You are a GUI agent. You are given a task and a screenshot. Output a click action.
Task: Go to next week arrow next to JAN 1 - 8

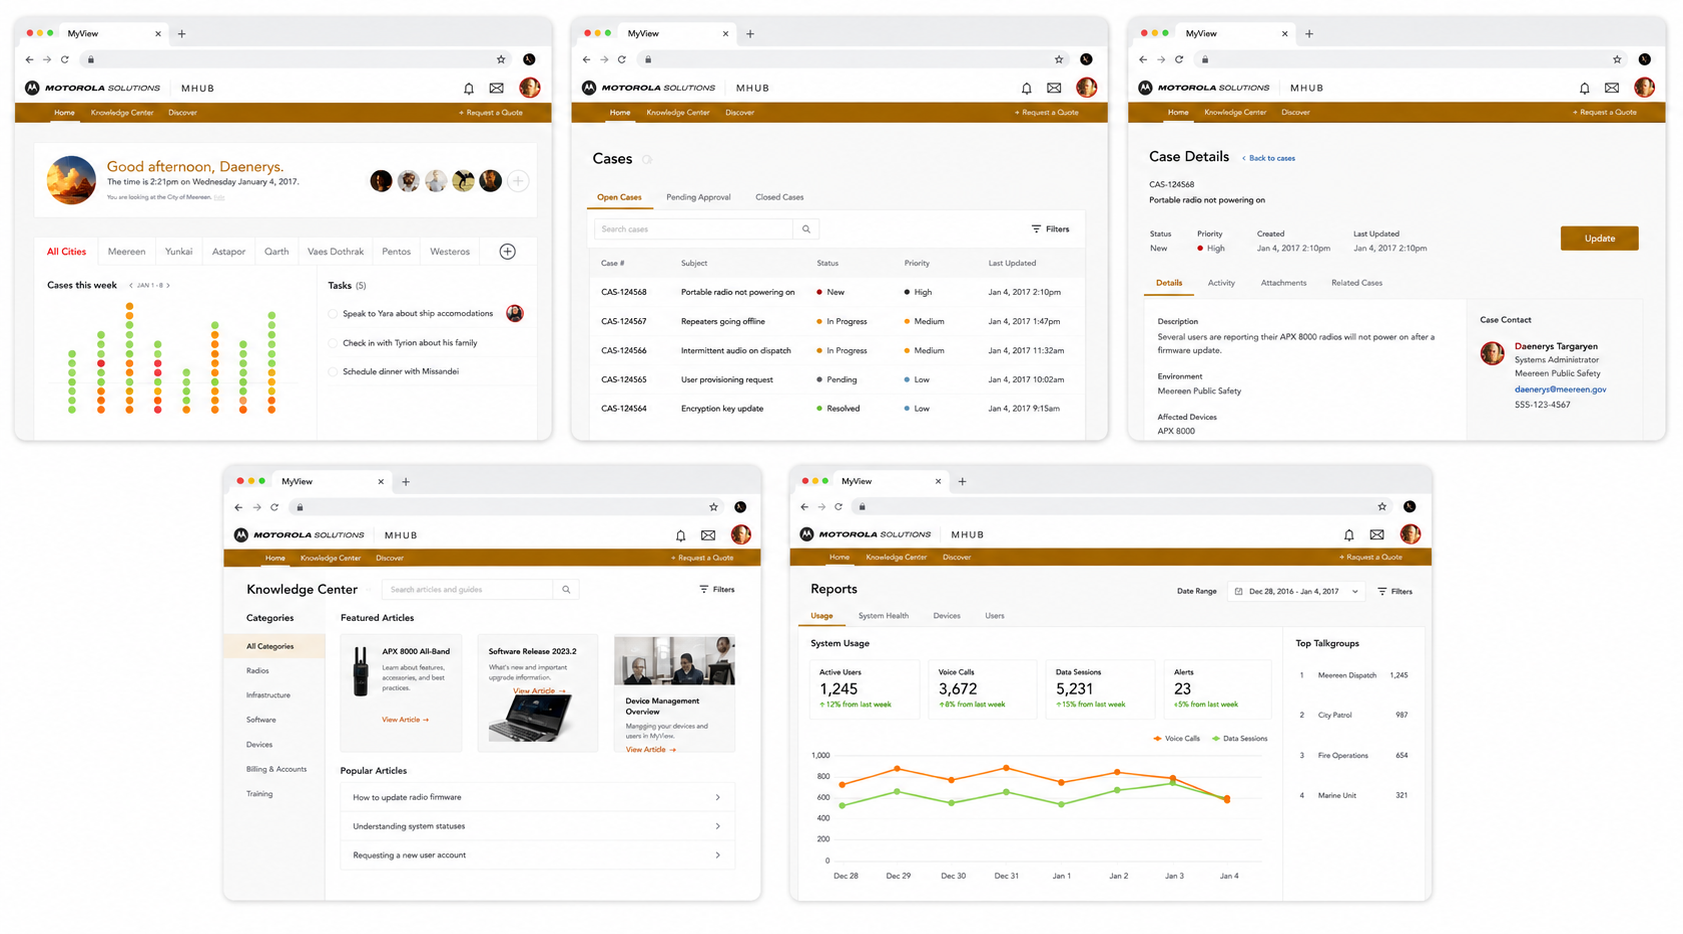pyautogui.click(x=168, y=286)
